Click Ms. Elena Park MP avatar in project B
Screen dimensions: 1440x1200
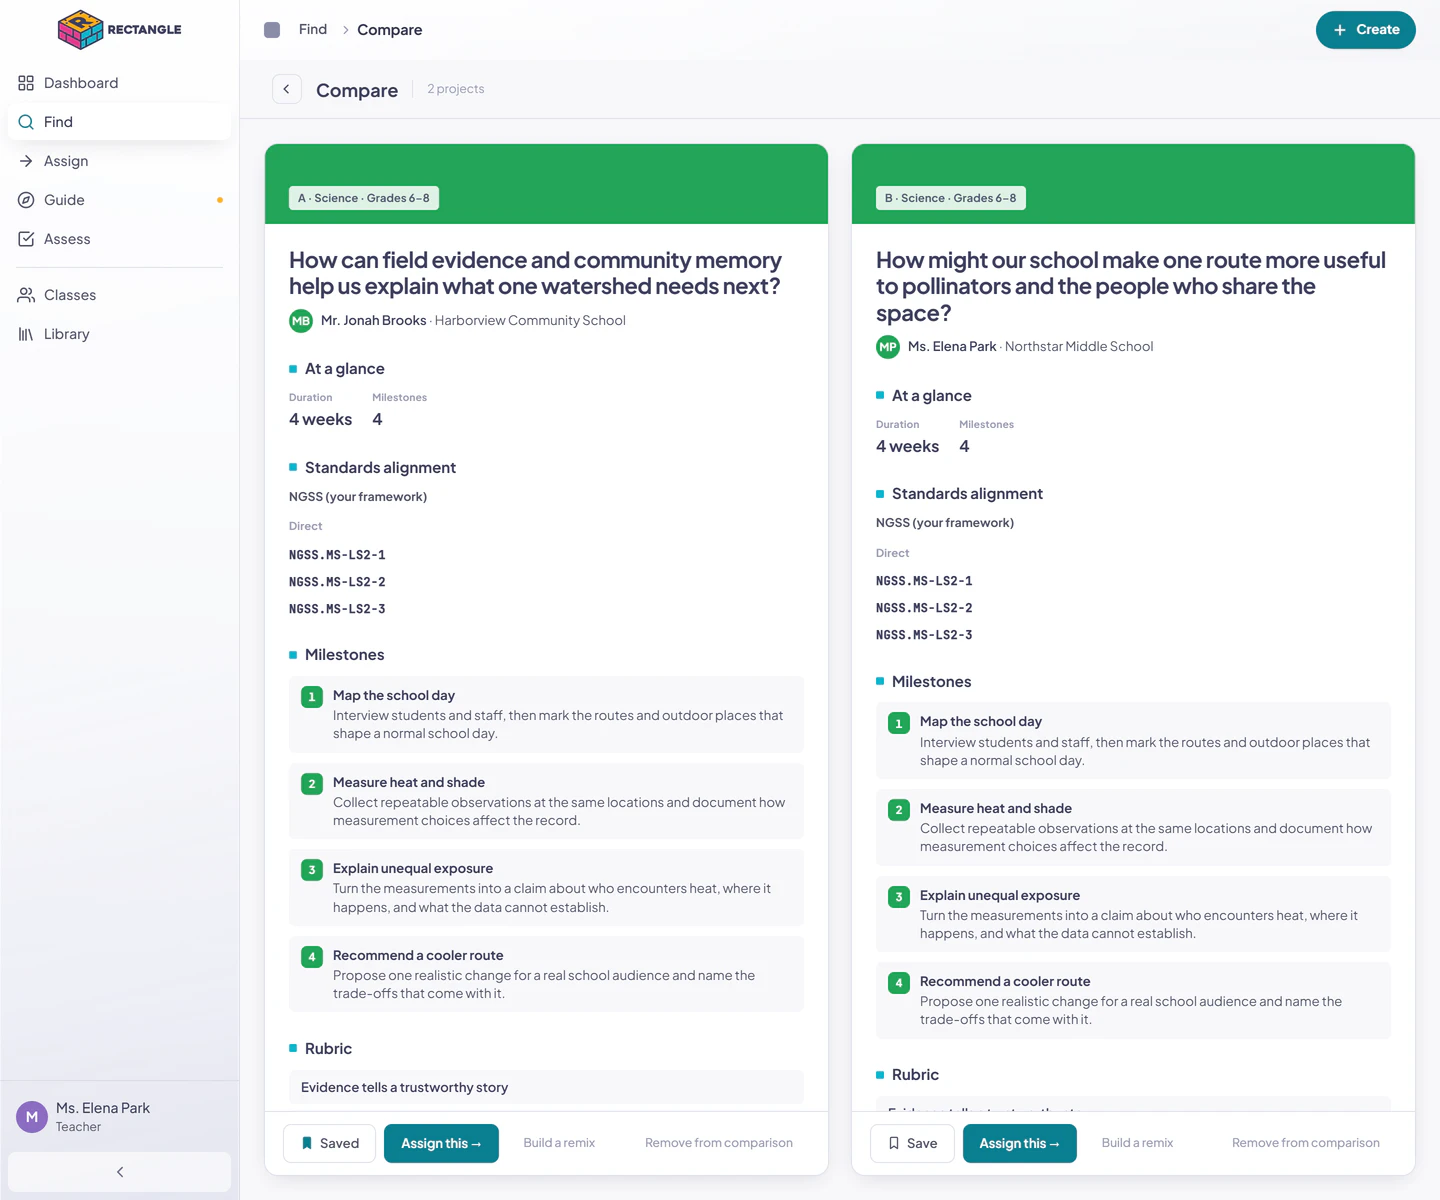tap(888, 347)
